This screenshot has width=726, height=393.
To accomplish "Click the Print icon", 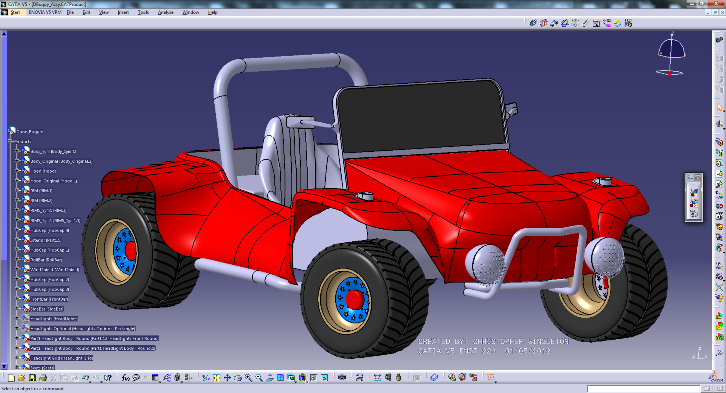I will [43, 378].
